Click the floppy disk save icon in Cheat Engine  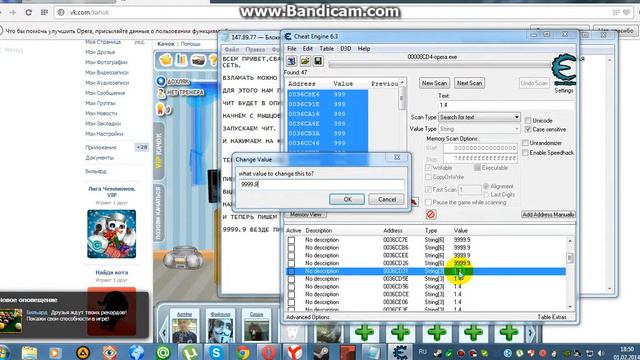(318, 61)
